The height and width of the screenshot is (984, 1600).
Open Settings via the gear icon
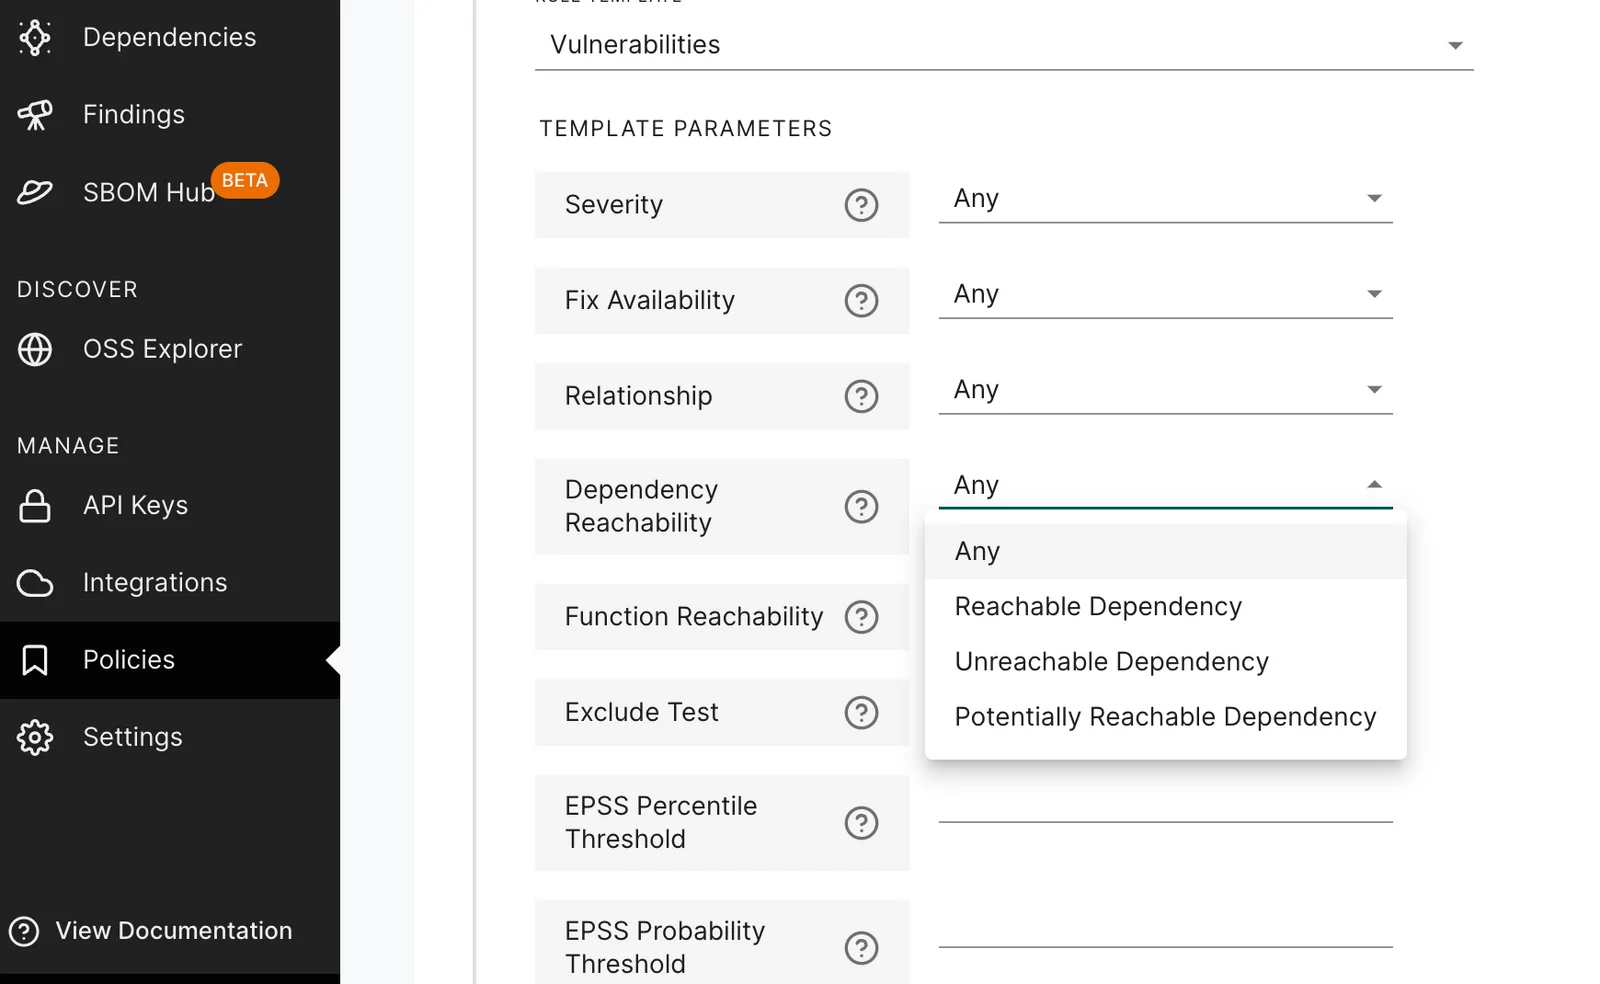click(x=35, y=737)
